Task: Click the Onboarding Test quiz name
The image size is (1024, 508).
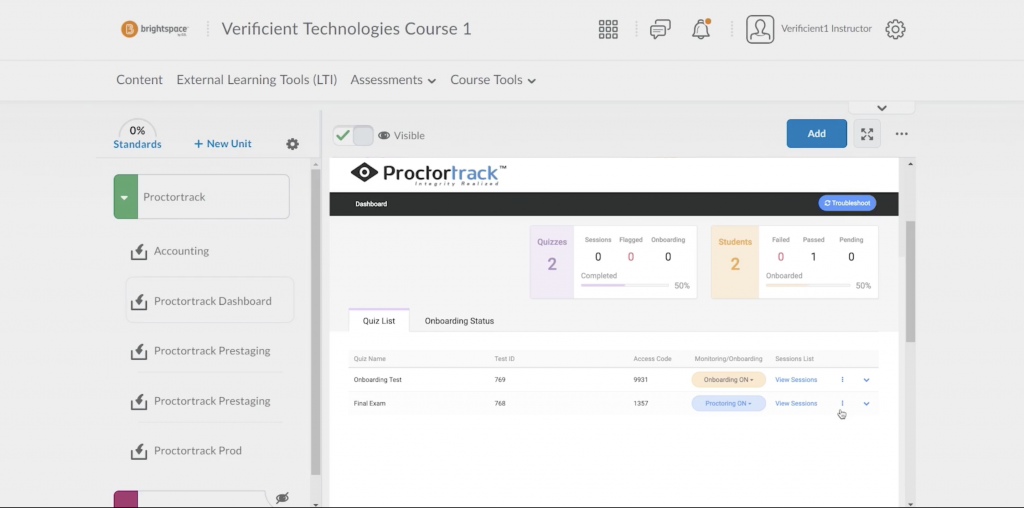Action: pos(377,379)
